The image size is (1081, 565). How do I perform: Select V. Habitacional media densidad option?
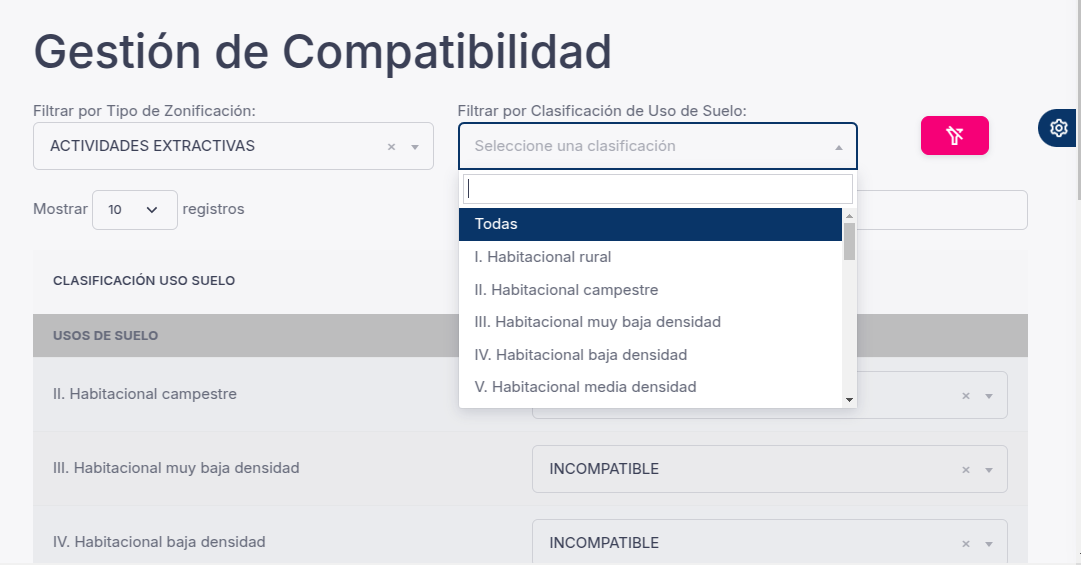tap(650, 387)
